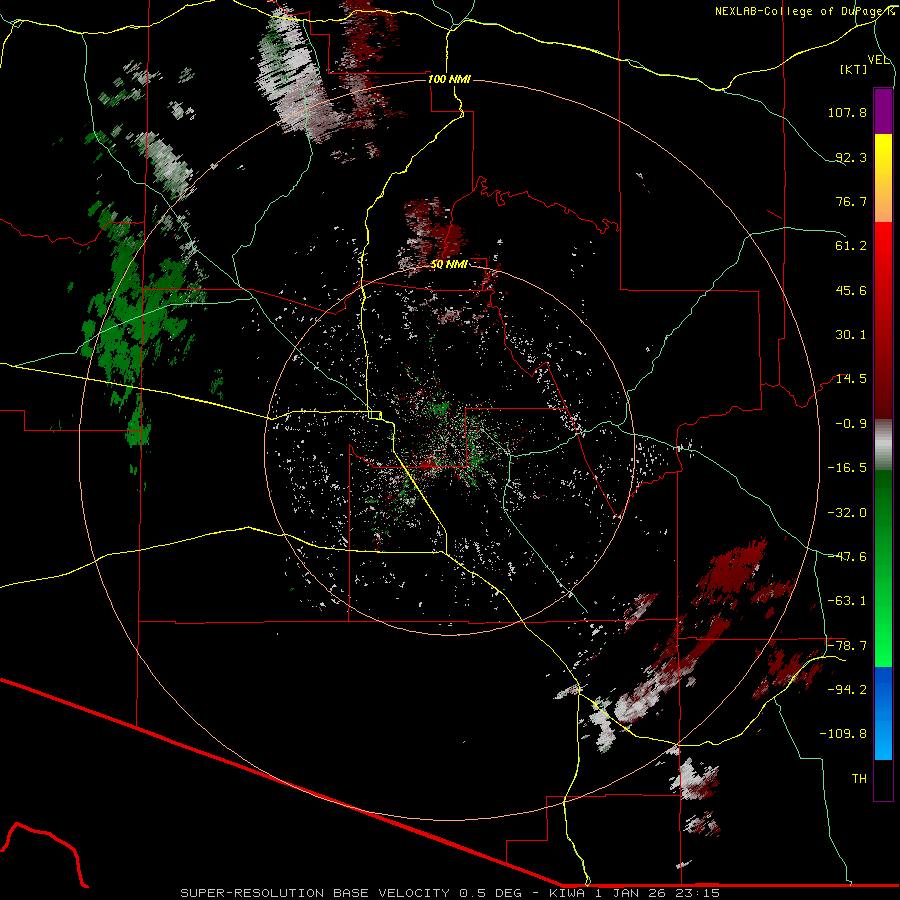
Task: Click the 61.2 velocity scale value
Action: [x=851, y=246]
